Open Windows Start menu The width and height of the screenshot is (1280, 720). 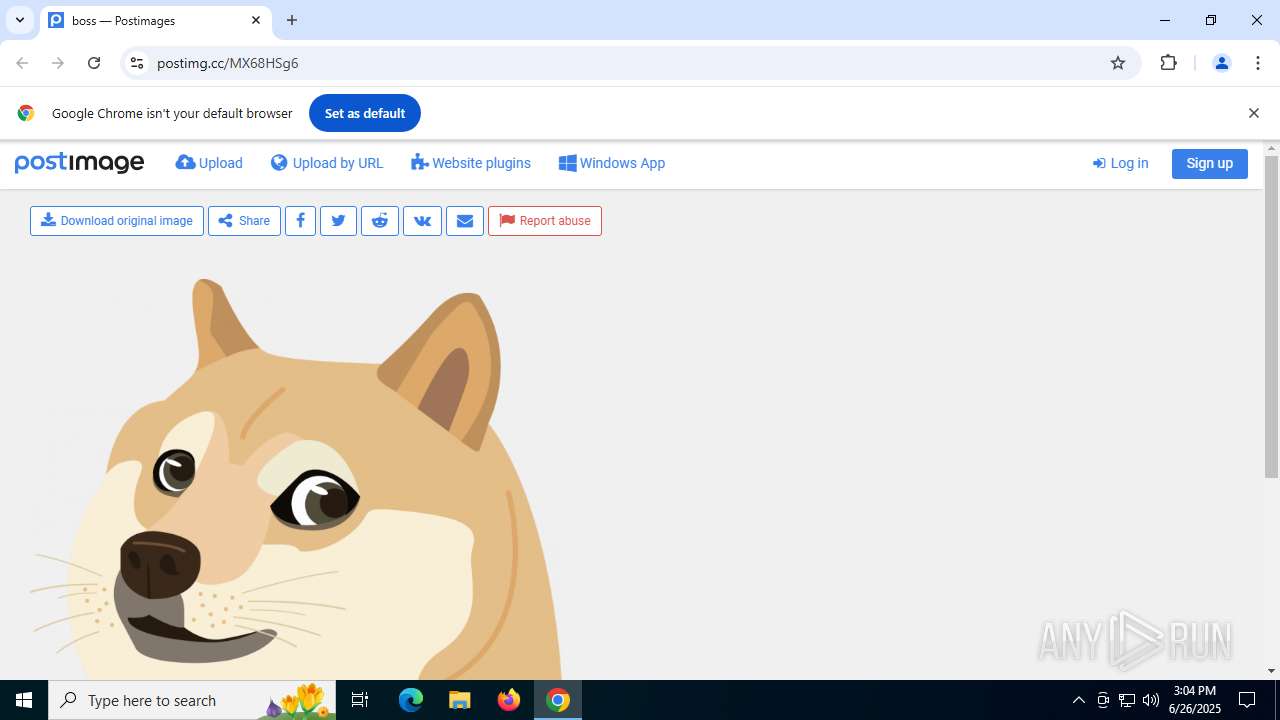(24, 700)
